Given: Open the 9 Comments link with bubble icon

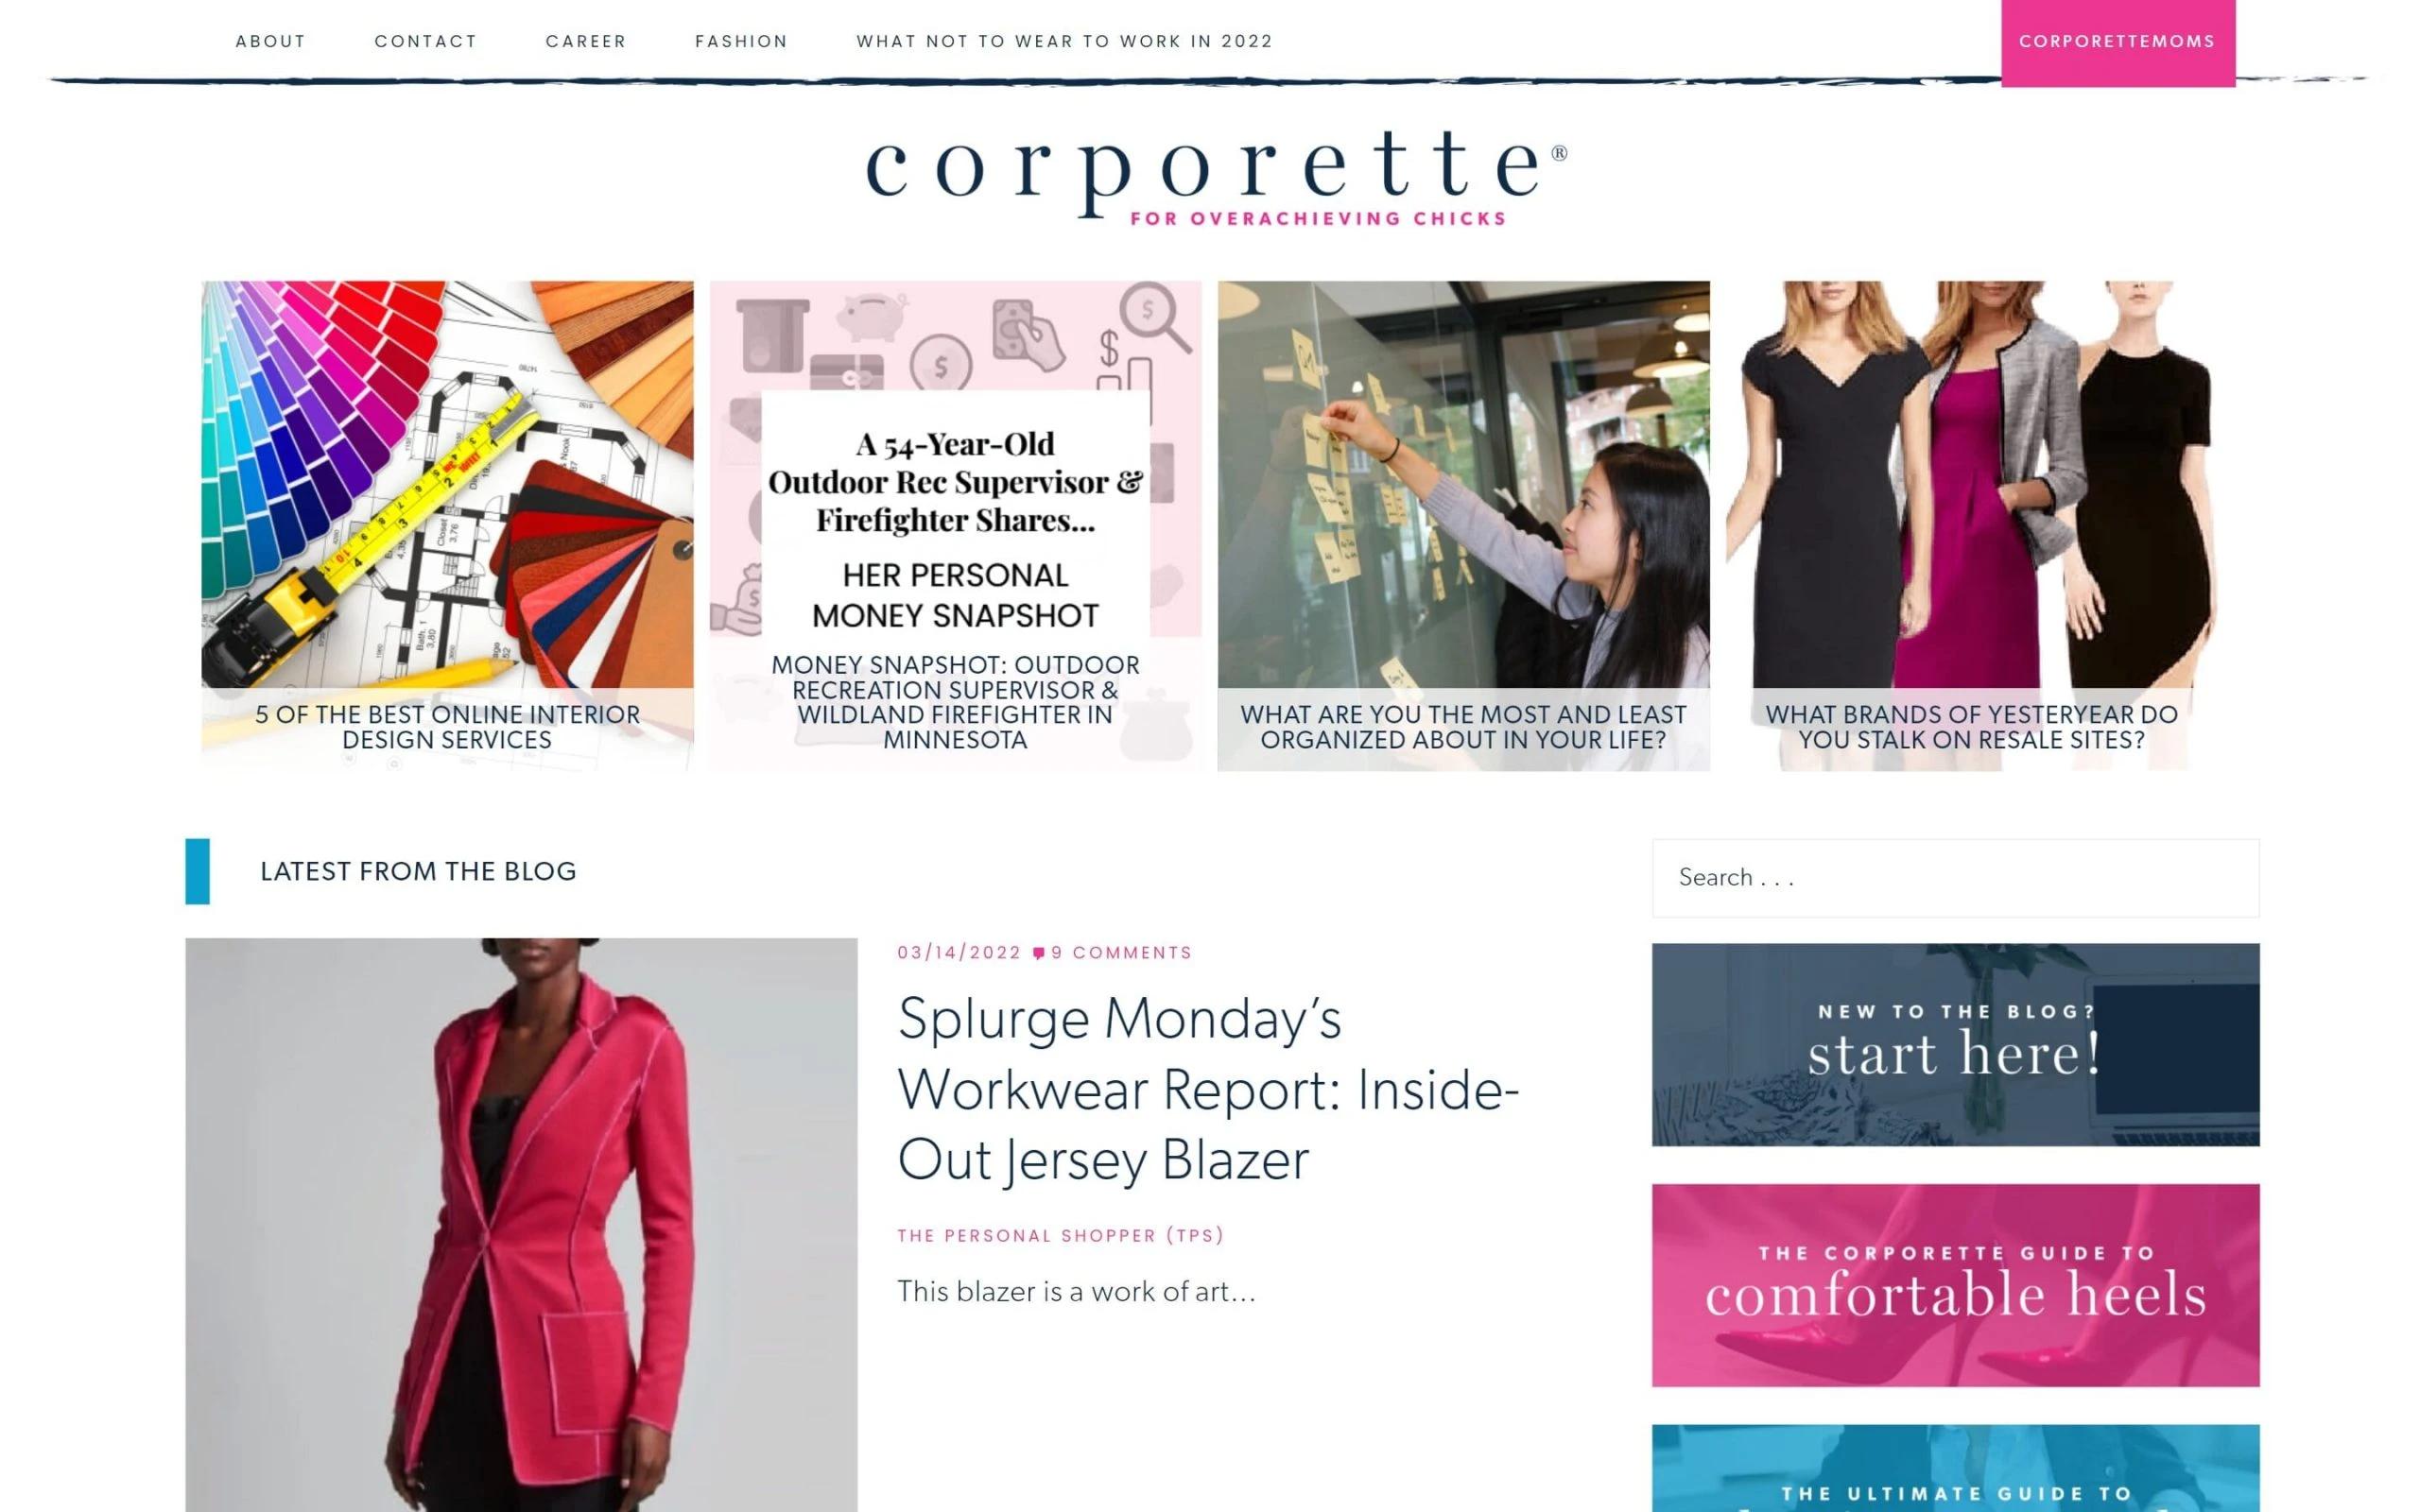Looking at the screenshot, I should [x=1112, y=952].
